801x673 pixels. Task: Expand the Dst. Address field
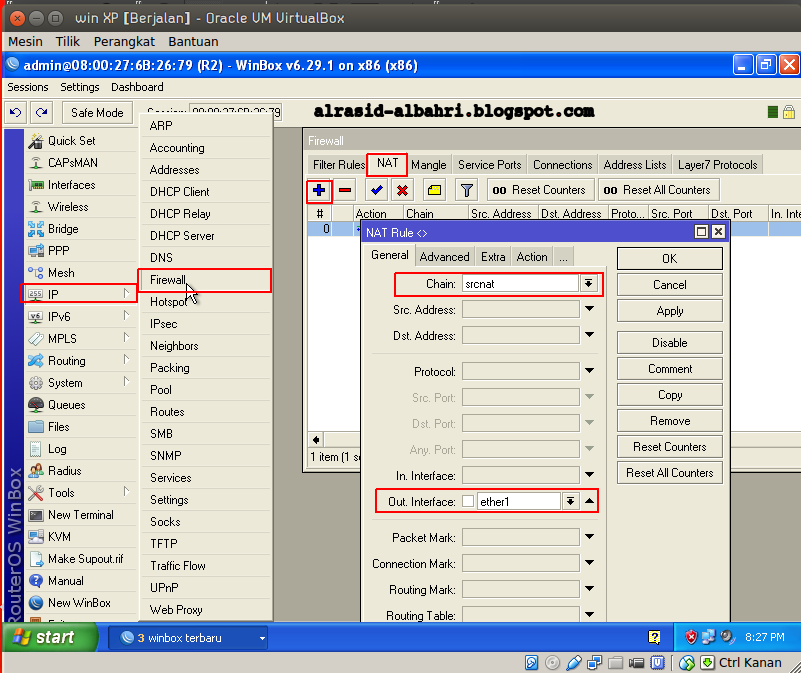click(590, 335)
